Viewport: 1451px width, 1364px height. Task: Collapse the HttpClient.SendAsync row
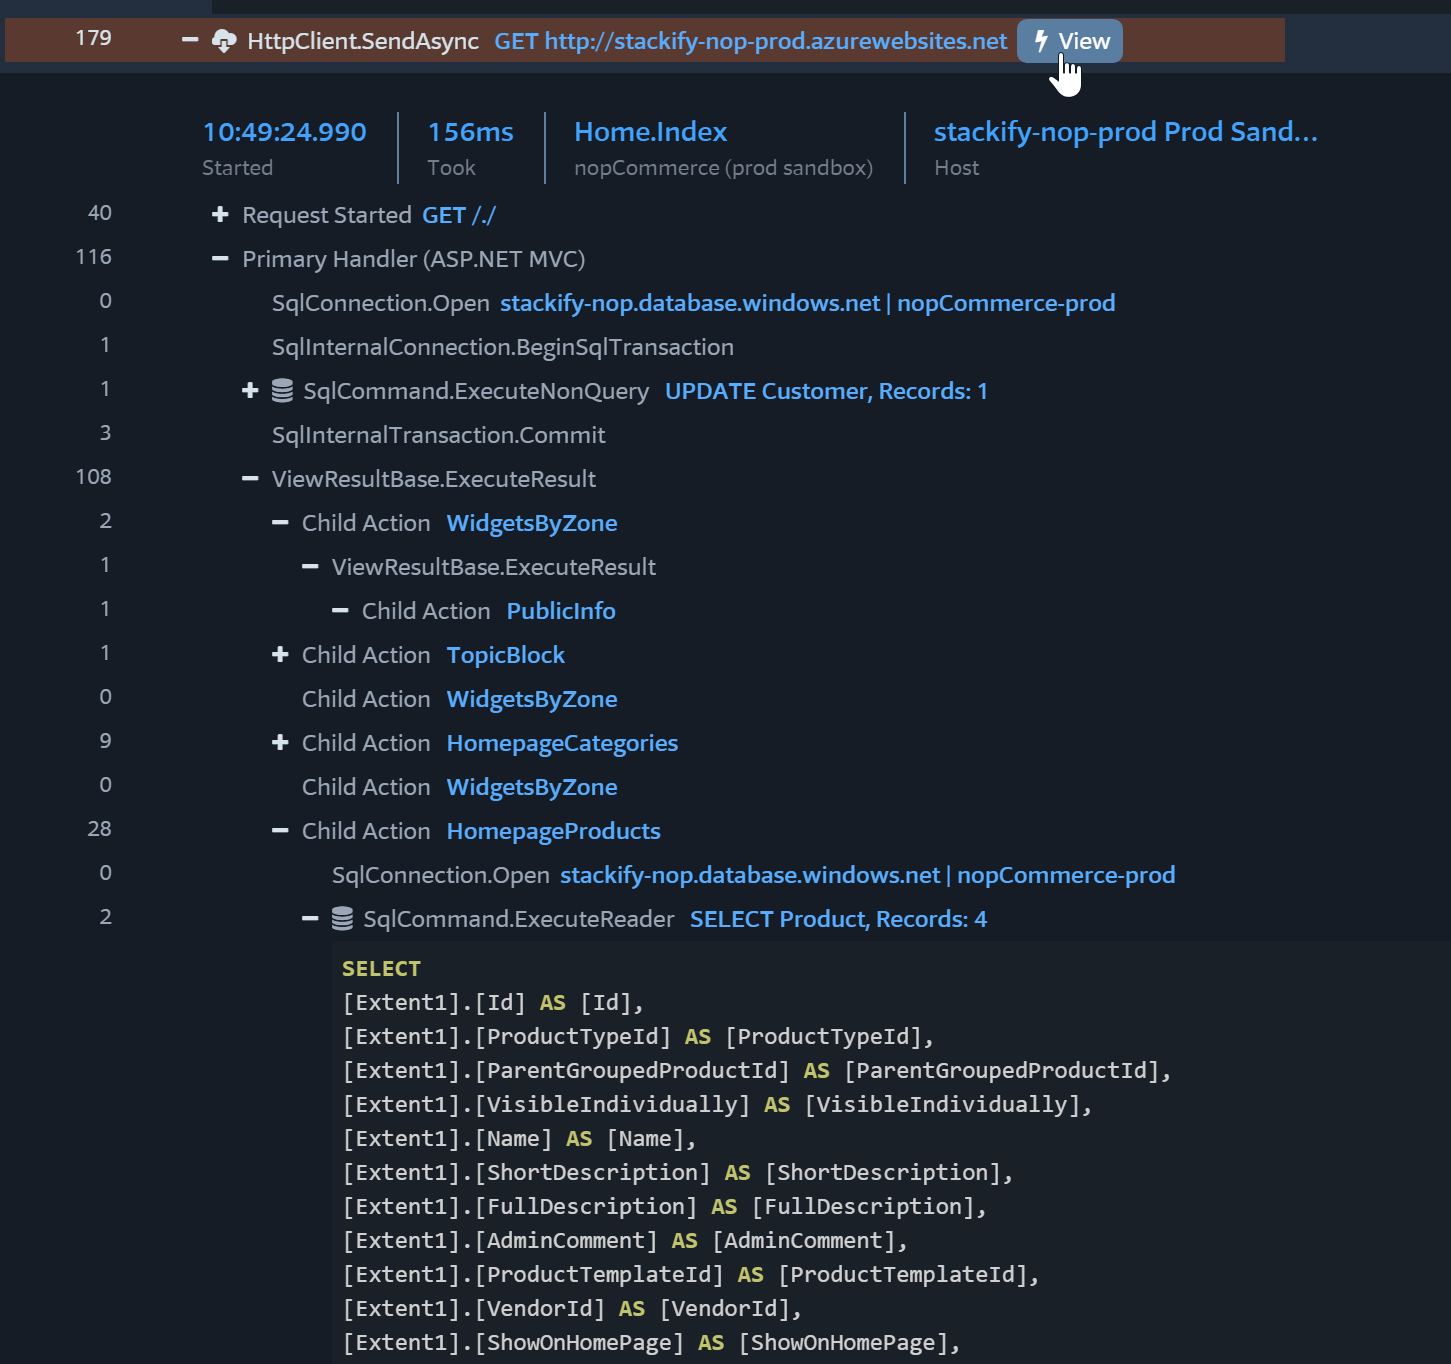pyautogui.click(x=190, y=41)
